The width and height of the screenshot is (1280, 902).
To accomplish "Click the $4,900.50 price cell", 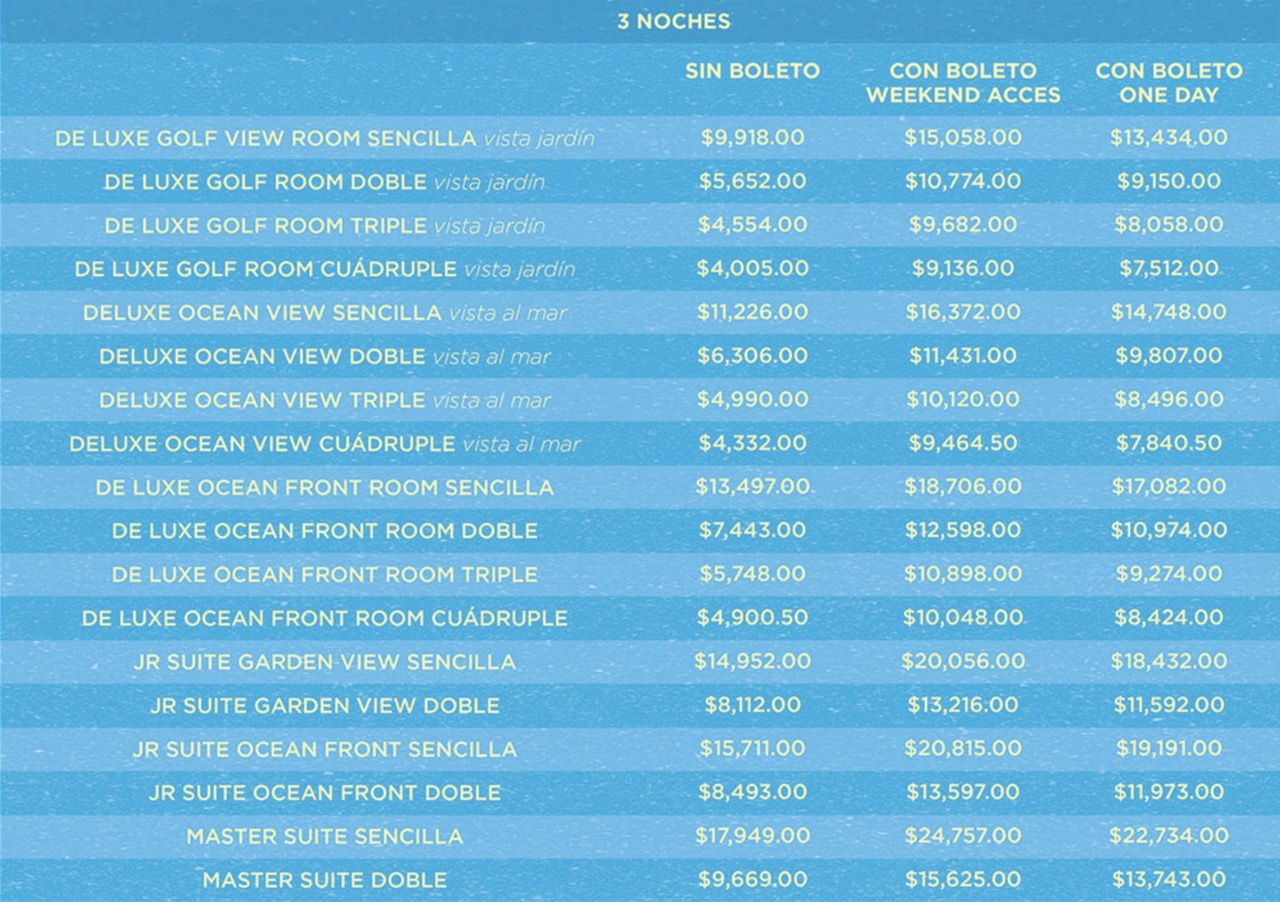I will 752,618.
